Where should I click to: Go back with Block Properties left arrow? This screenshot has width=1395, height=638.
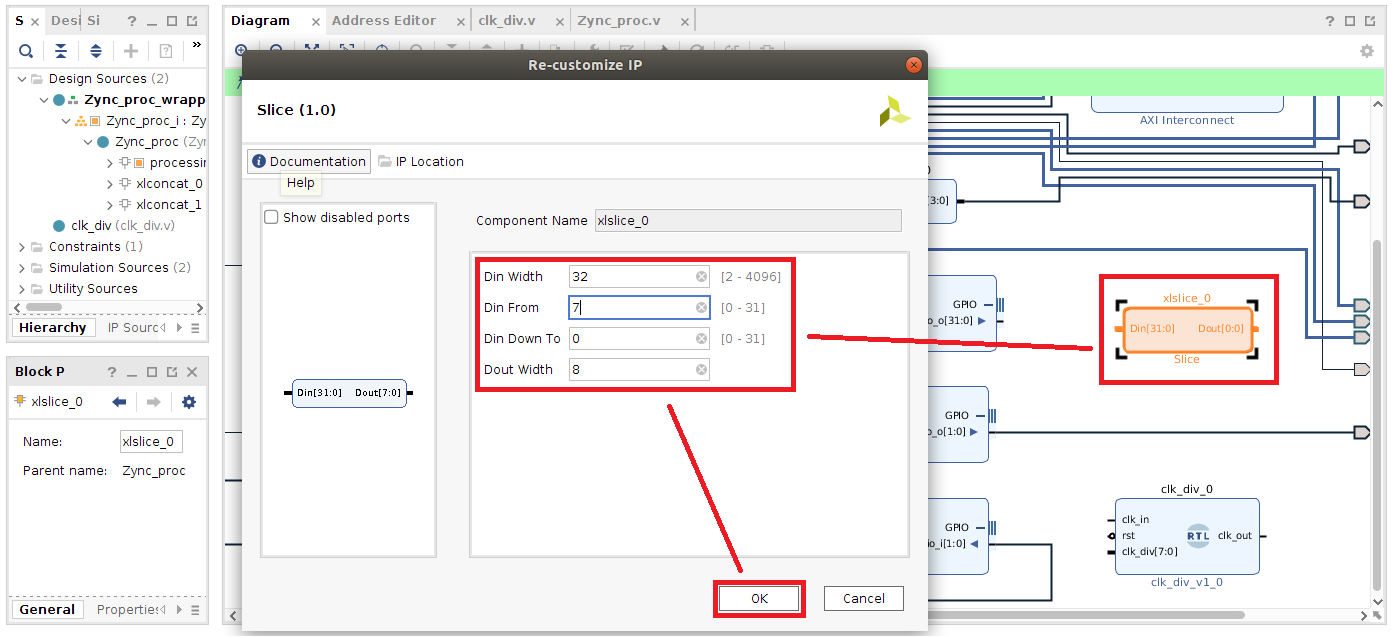pos(119,402)
